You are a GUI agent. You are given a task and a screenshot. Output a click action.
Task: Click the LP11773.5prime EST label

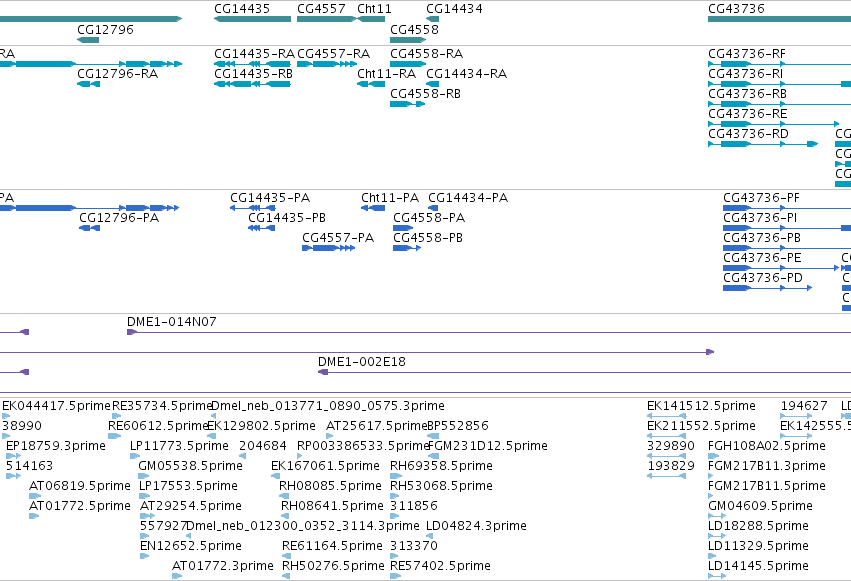(x=179, y=446)
